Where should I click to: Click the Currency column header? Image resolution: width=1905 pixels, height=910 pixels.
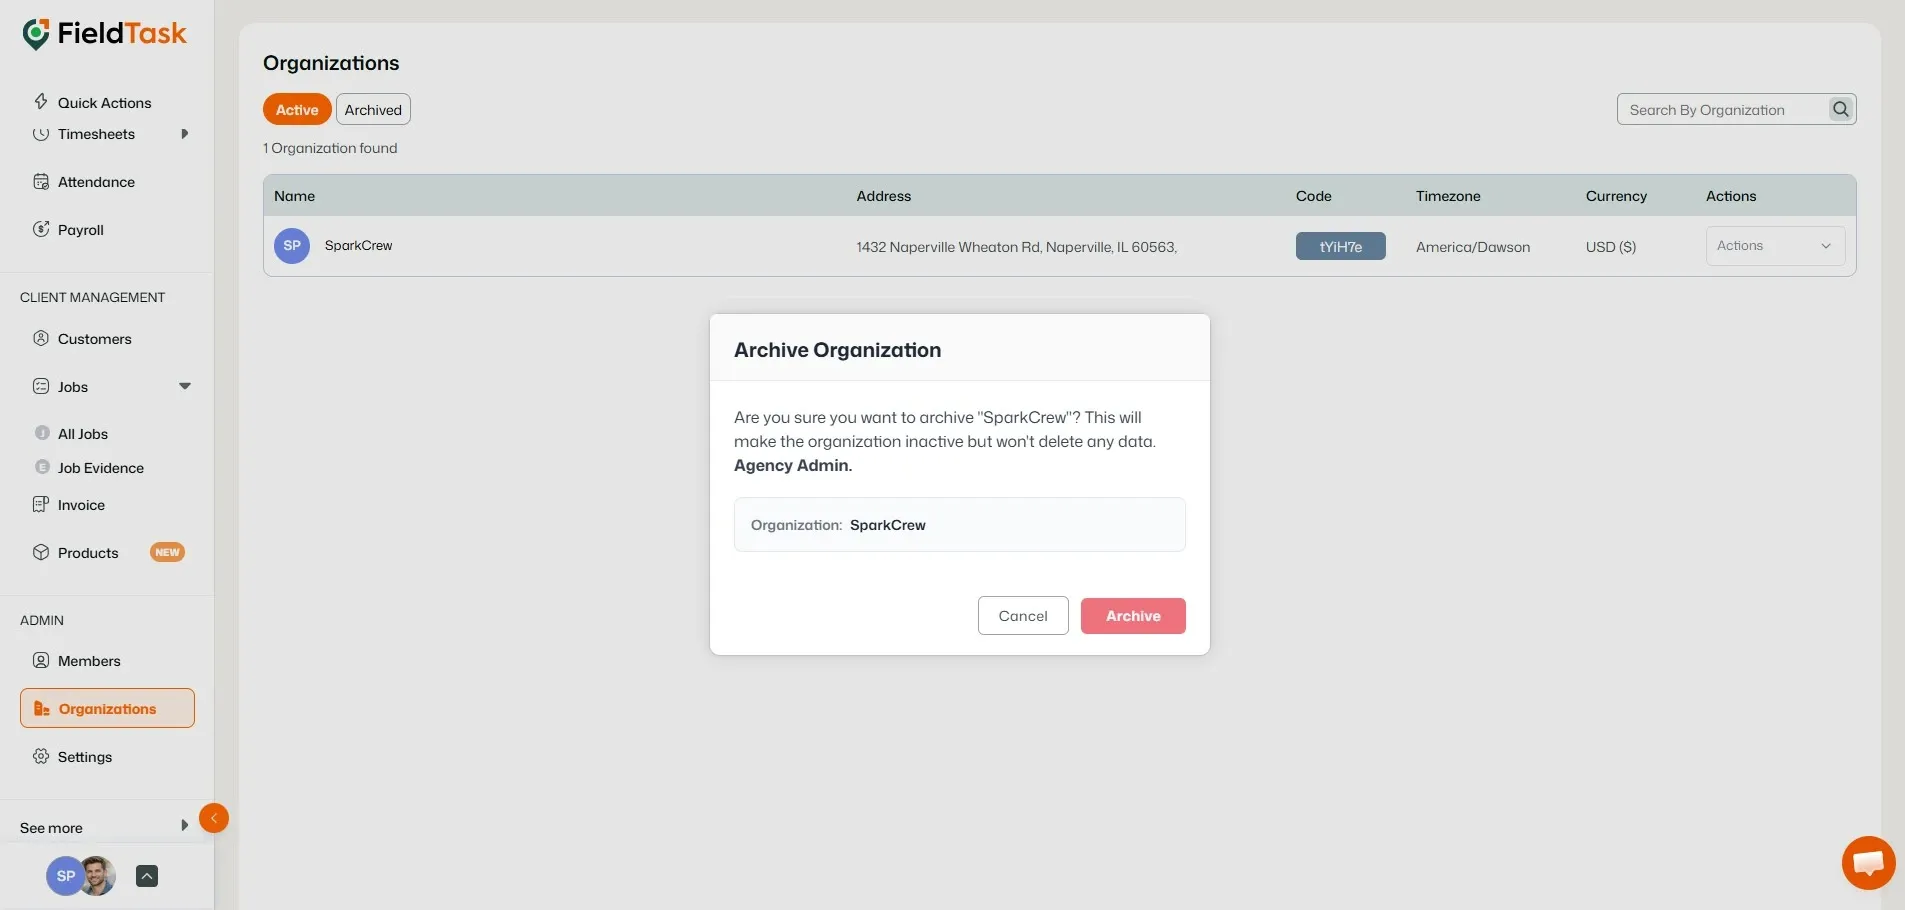coord(1616,196)
